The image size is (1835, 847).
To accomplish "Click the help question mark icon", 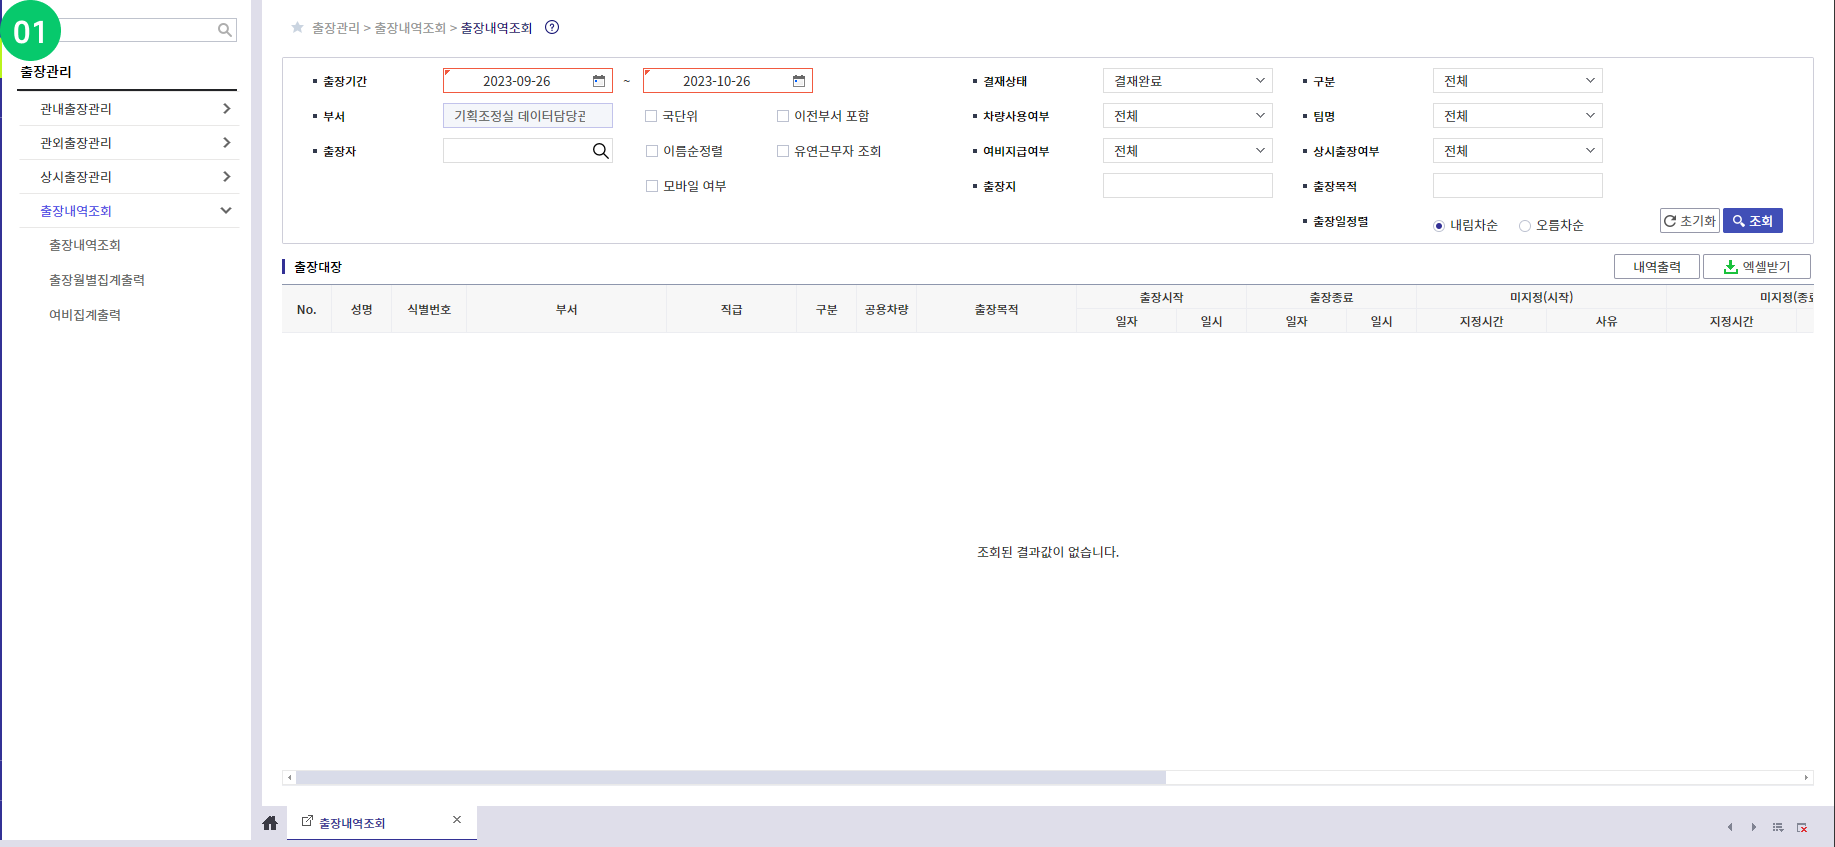I will tap(552, 28).
